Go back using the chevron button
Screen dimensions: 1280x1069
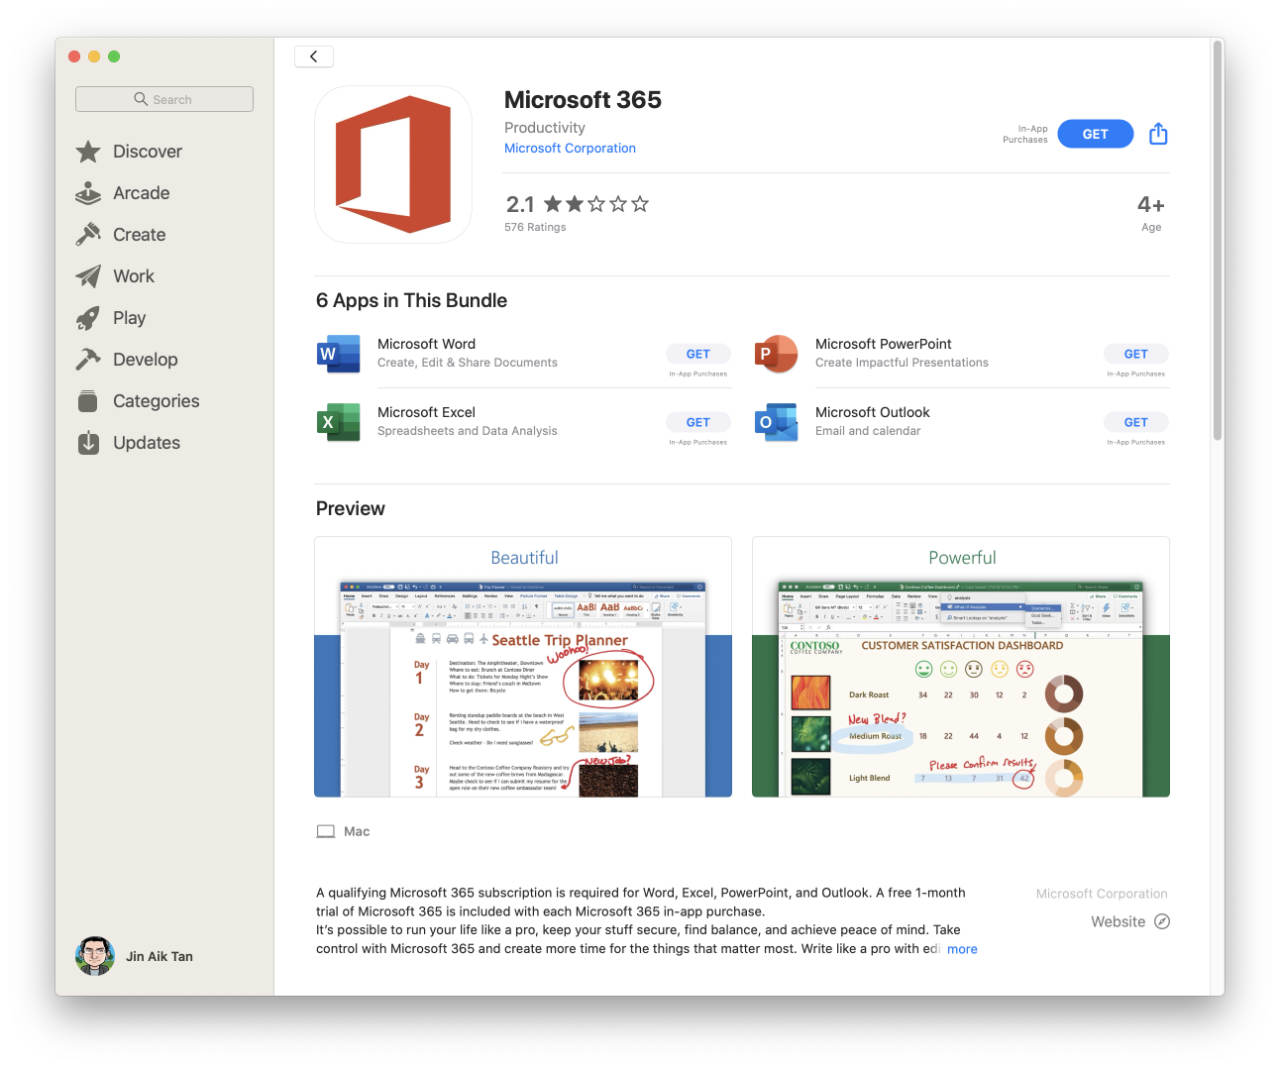(x=314, y=56)
